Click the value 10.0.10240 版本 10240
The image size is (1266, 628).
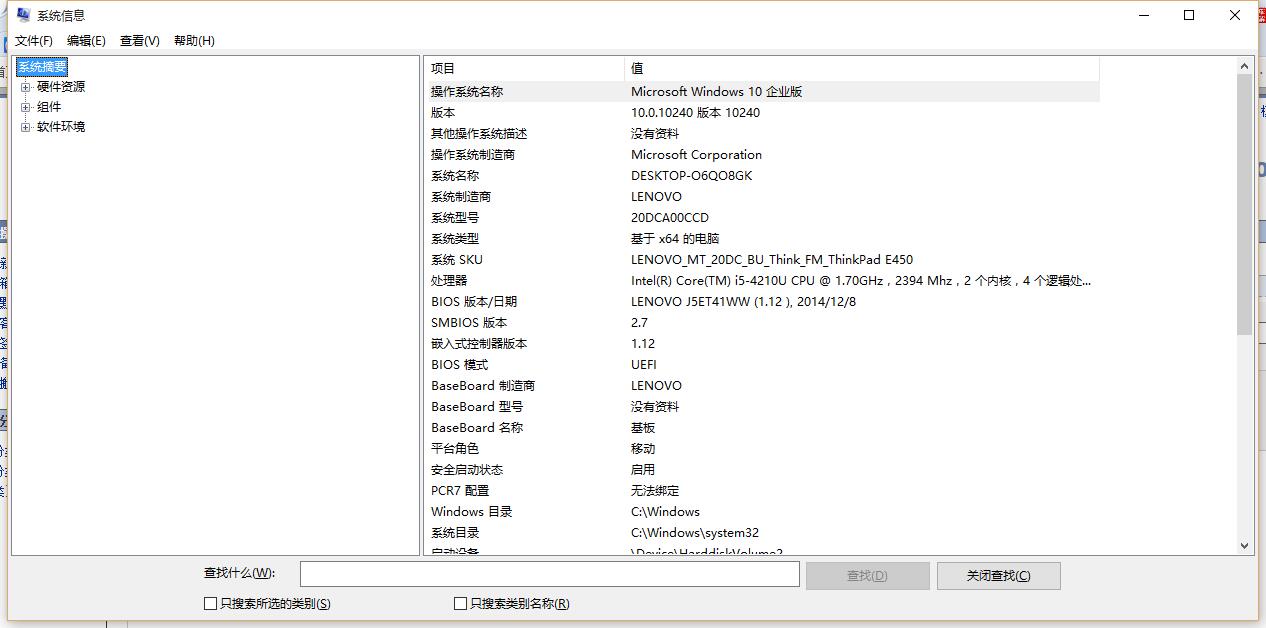click(695, 113)
